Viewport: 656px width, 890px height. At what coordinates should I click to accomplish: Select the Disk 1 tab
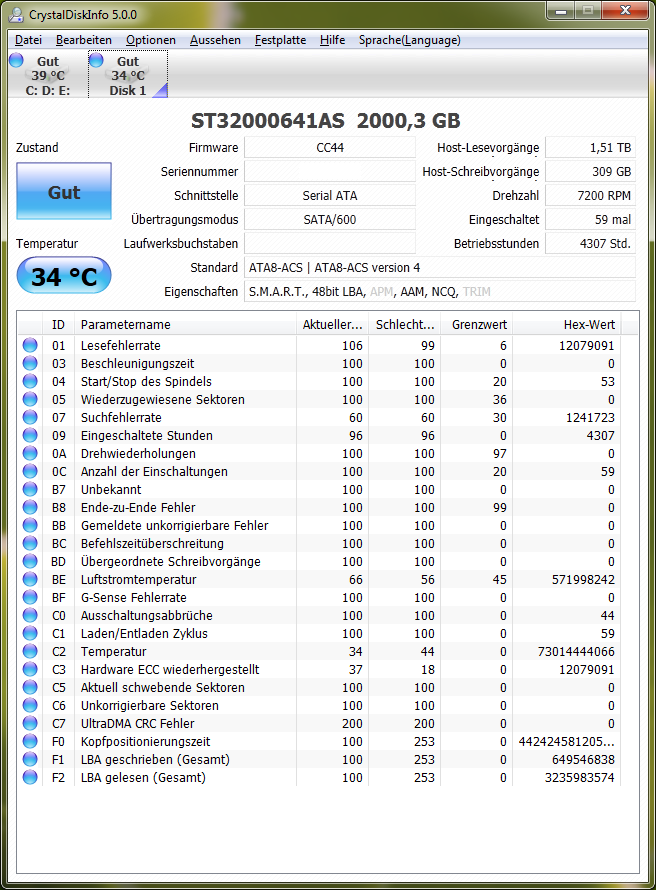(128, 75)
